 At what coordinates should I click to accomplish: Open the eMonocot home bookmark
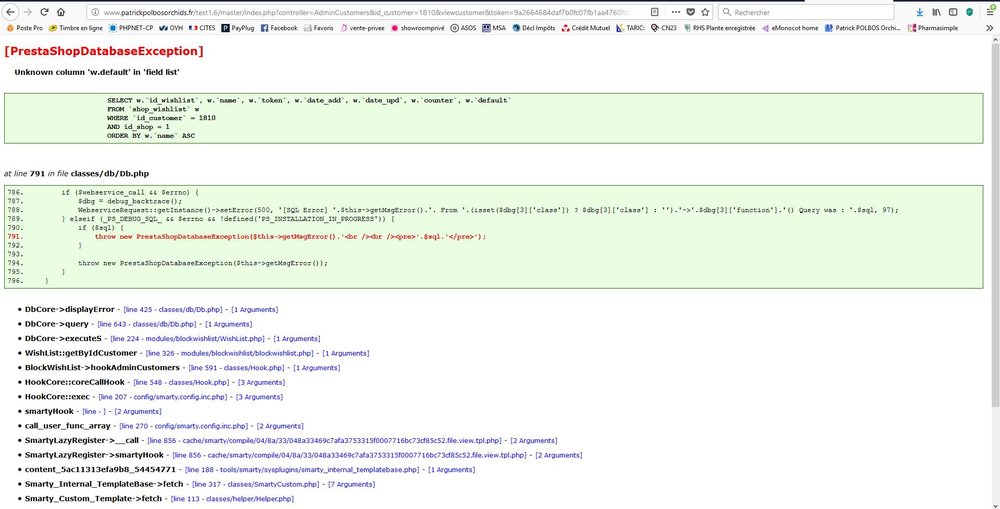coord(790,28)
